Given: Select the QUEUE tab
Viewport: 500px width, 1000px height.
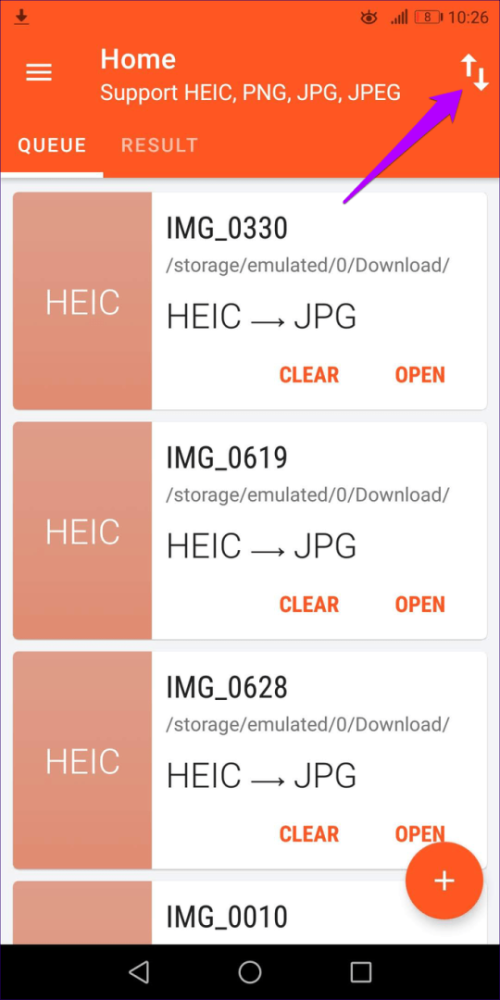Looking at the screenshot, I should (x=52, y=145).
